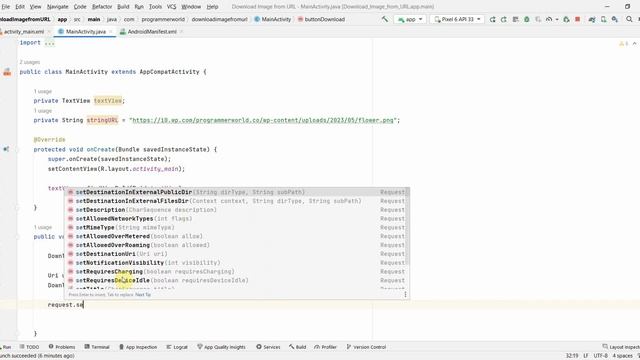Select setRequiresDeviceIdle suggestion
The height and width of the screenshot is (360, 640).
237,280
